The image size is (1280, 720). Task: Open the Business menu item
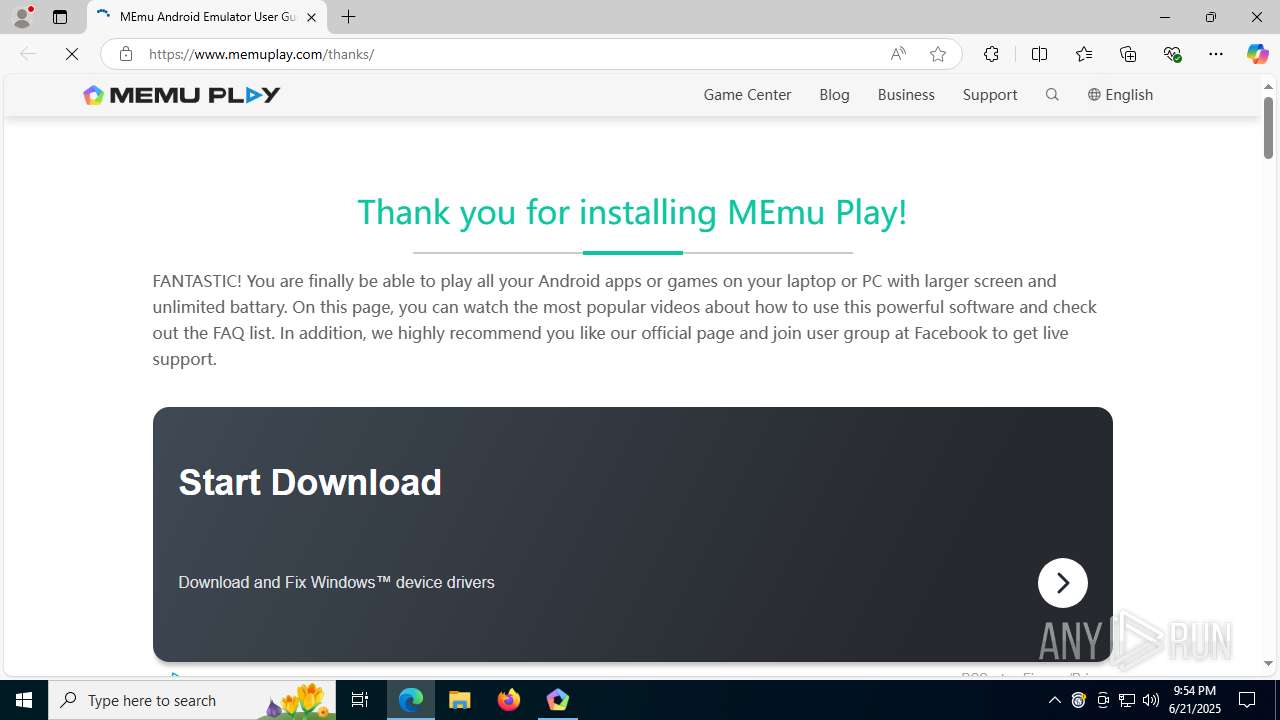point(906,95)
